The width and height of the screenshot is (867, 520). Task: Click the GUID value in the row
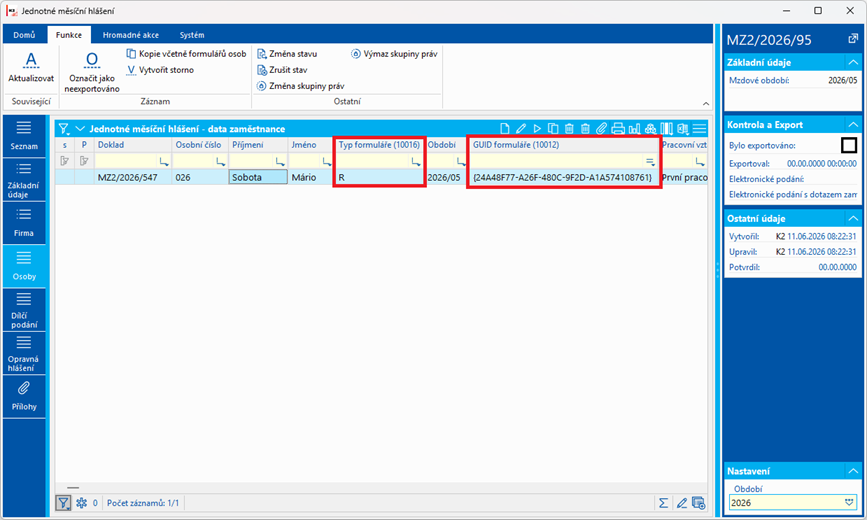pyautogui.click(x=563, y=178)
